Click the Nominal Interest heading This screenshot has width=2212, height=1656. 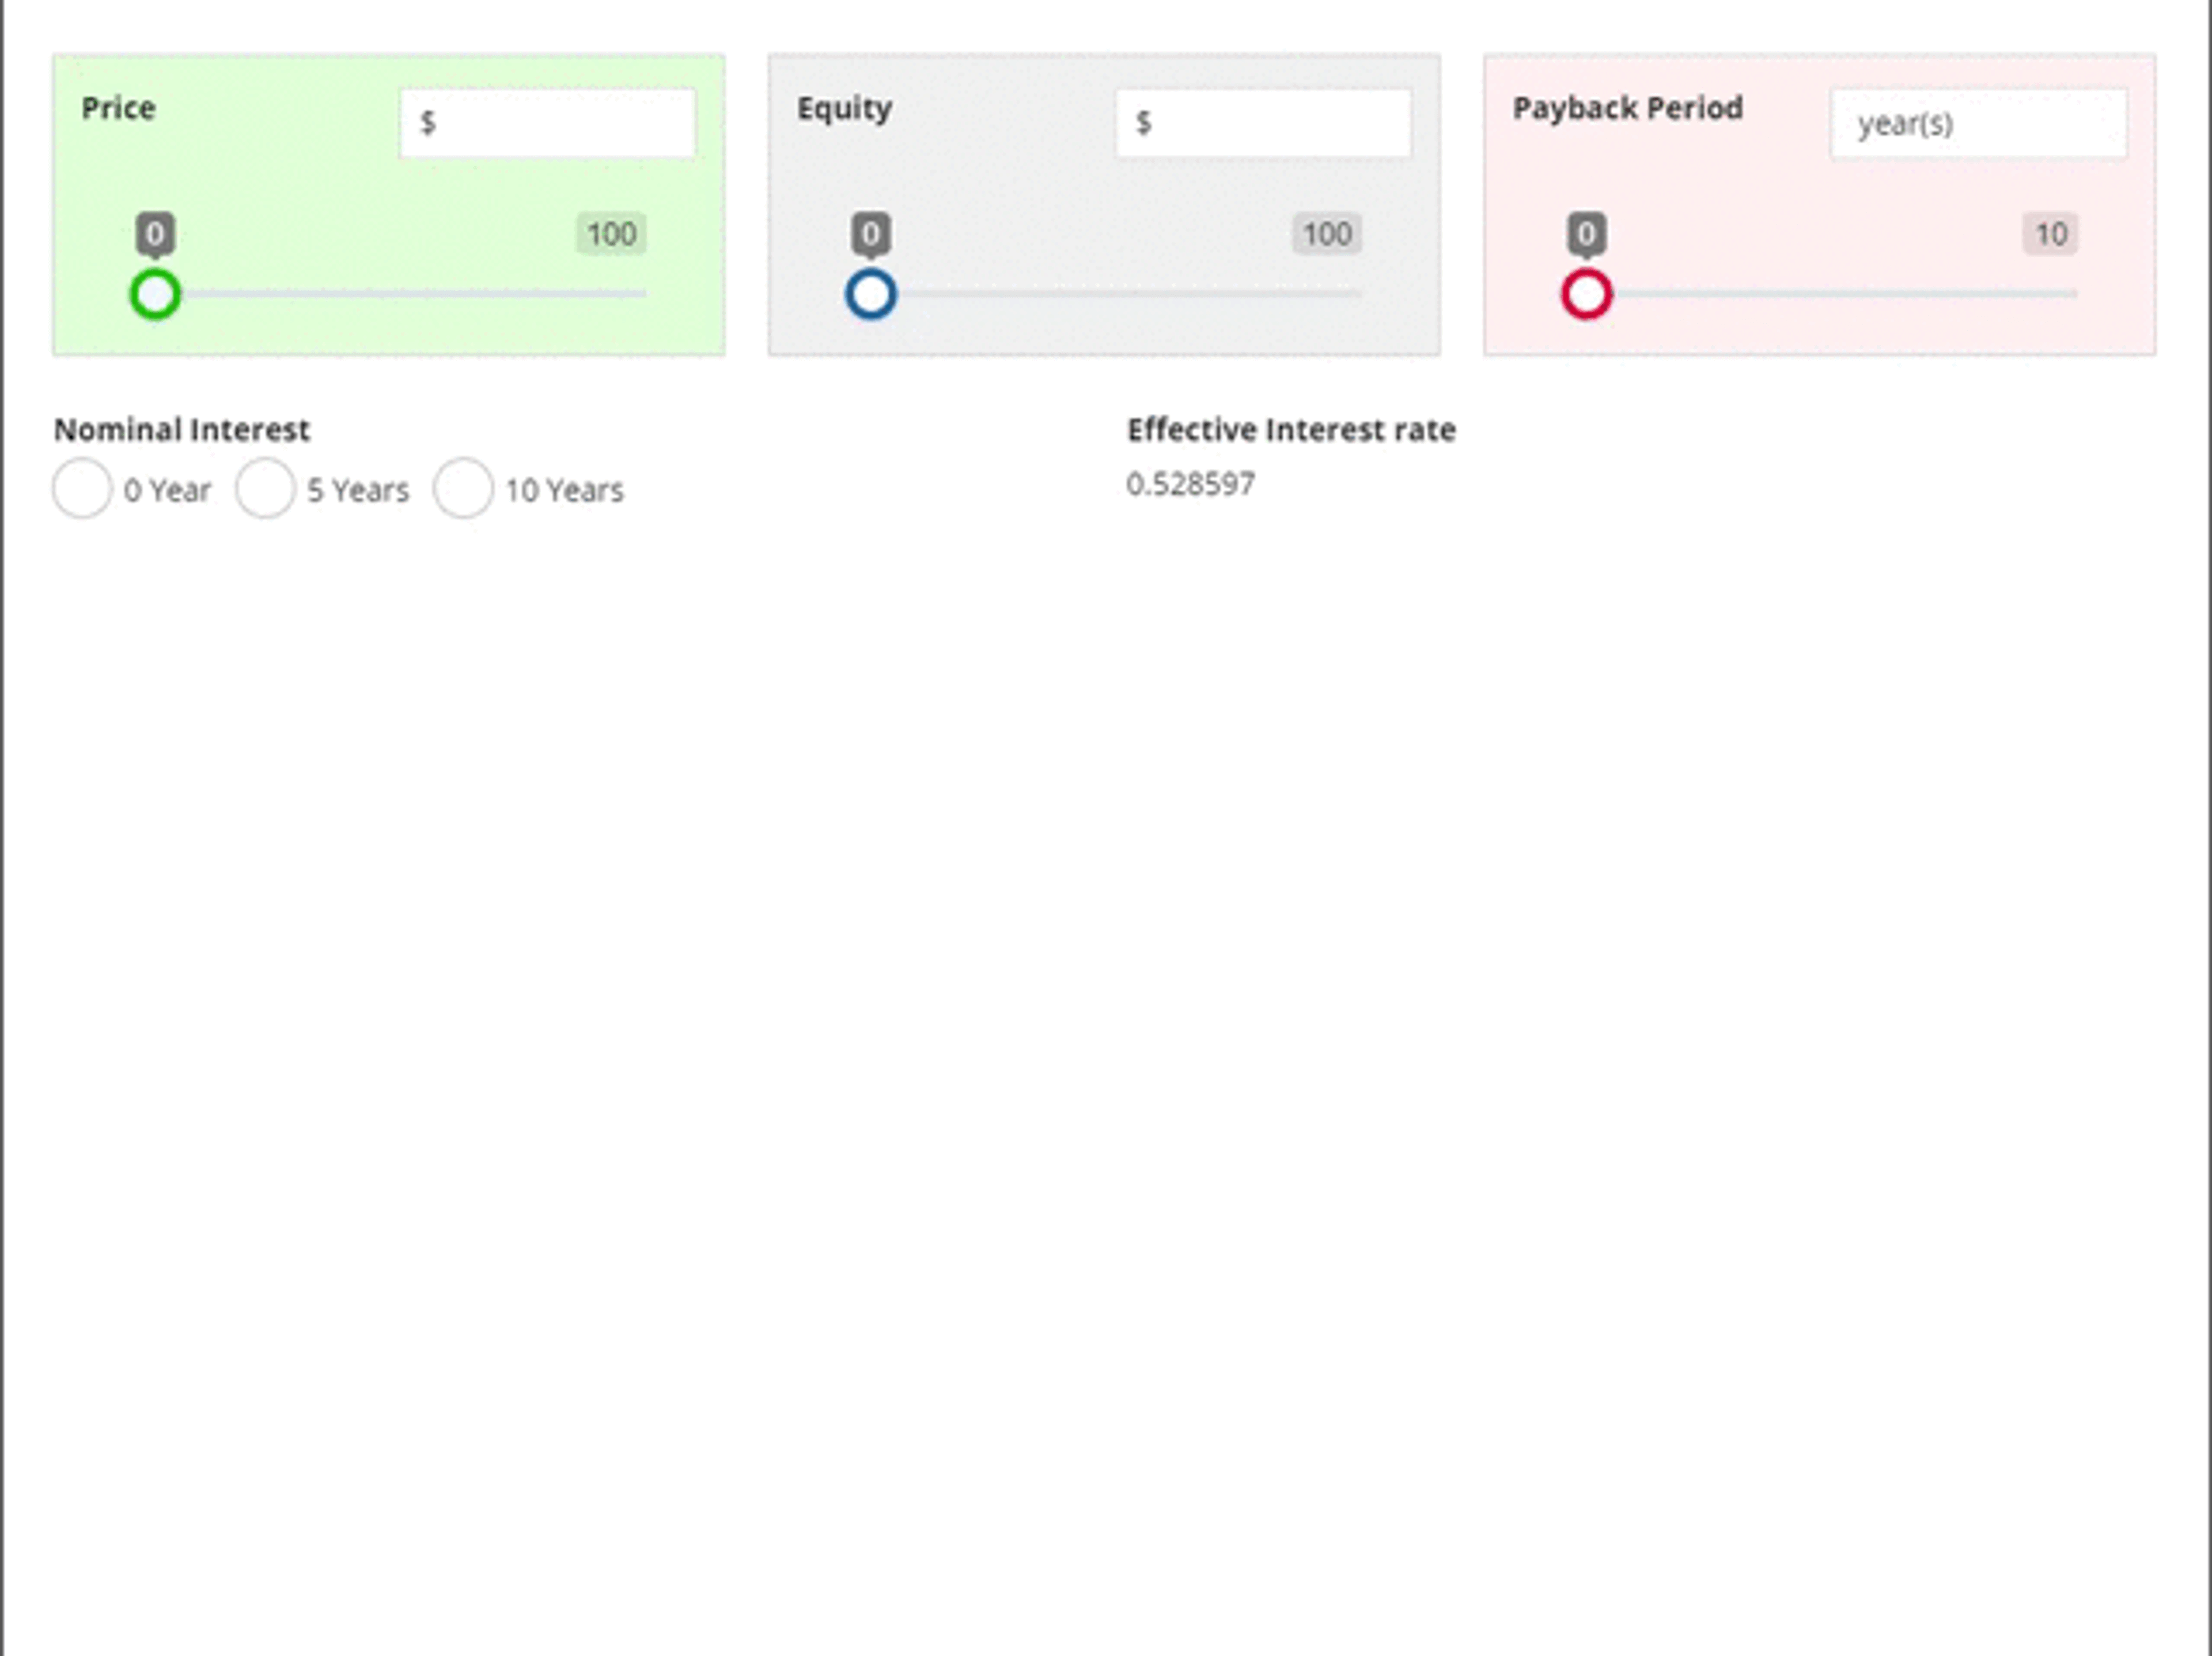point(181,430)
